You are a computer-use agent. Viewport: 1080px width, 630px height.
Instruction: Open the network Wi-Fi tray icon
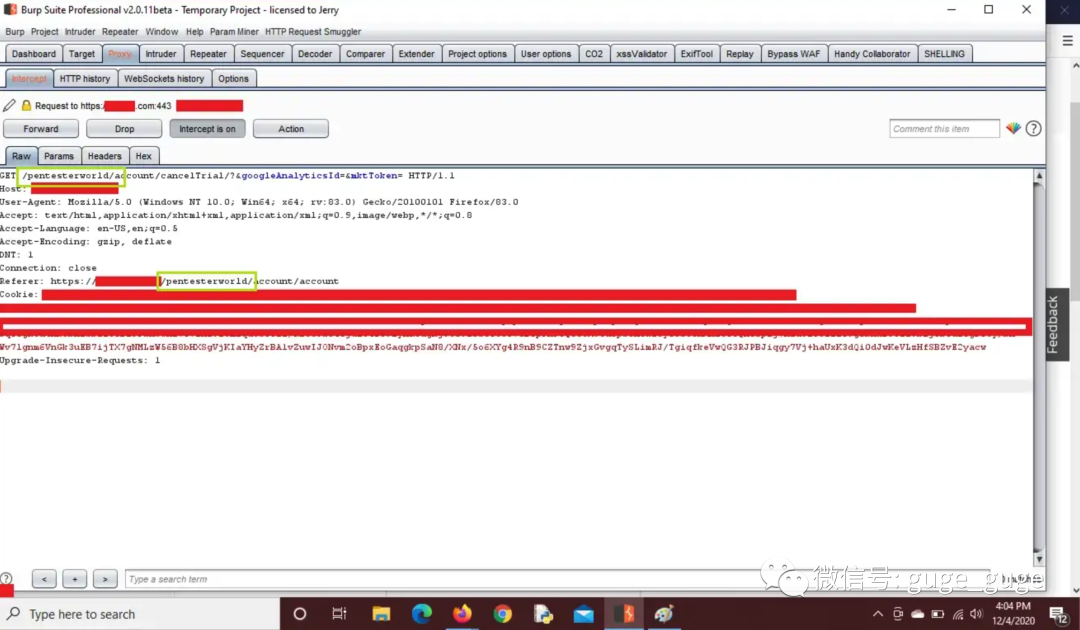tap(958, 613)
